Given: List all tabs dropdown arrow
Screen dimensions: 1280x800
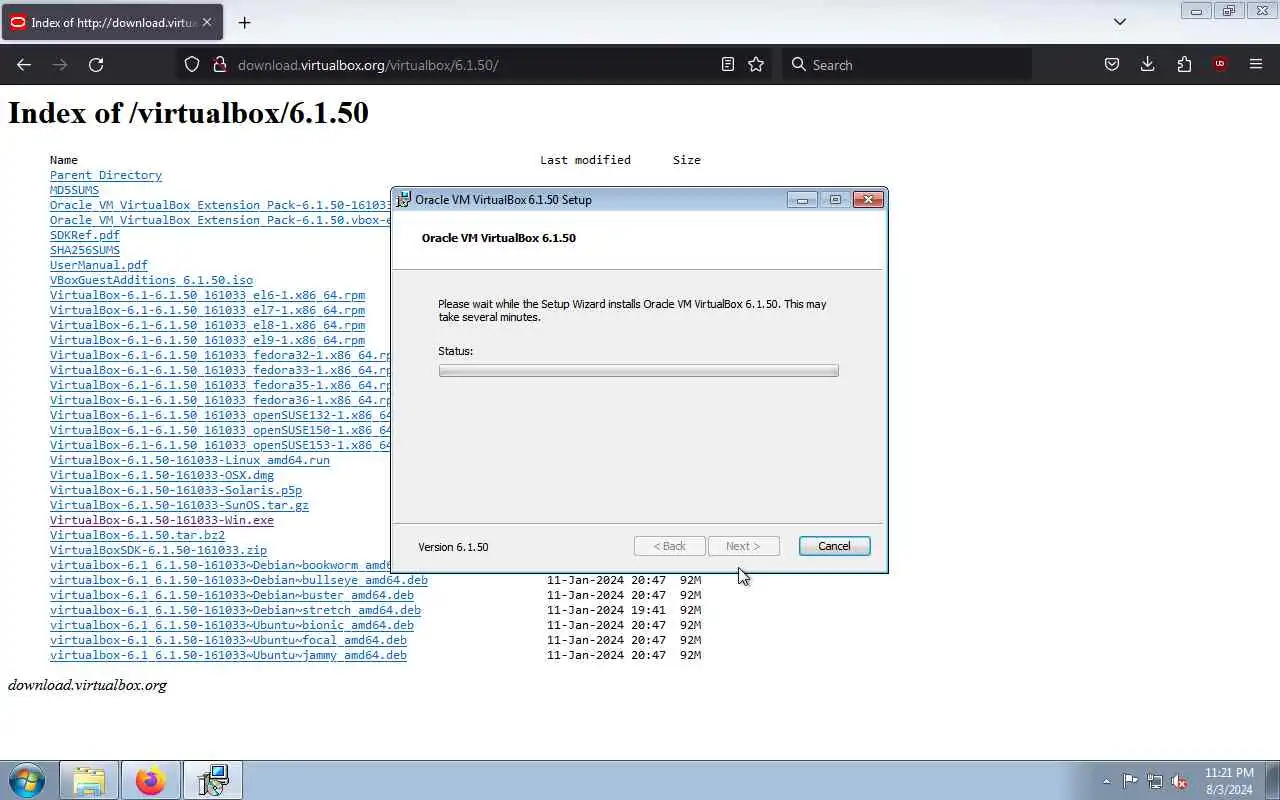Looking at the screenshot, I should pos(1120,22).
